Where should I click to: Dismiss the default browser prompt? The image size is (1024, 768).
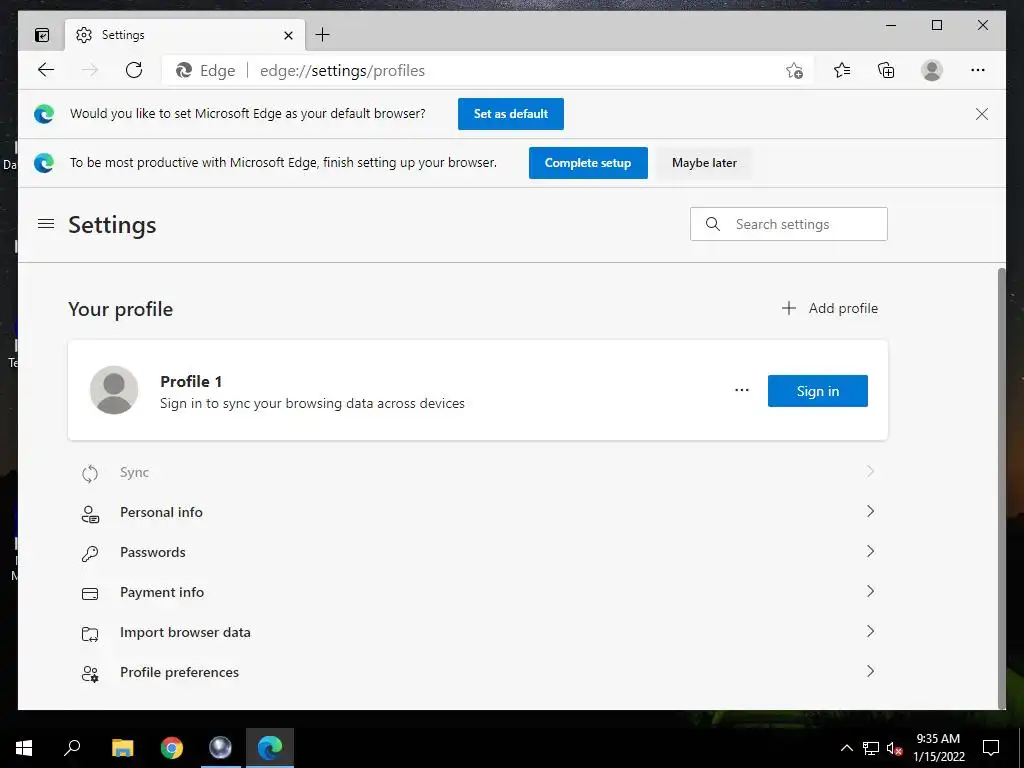click(982, 114)
